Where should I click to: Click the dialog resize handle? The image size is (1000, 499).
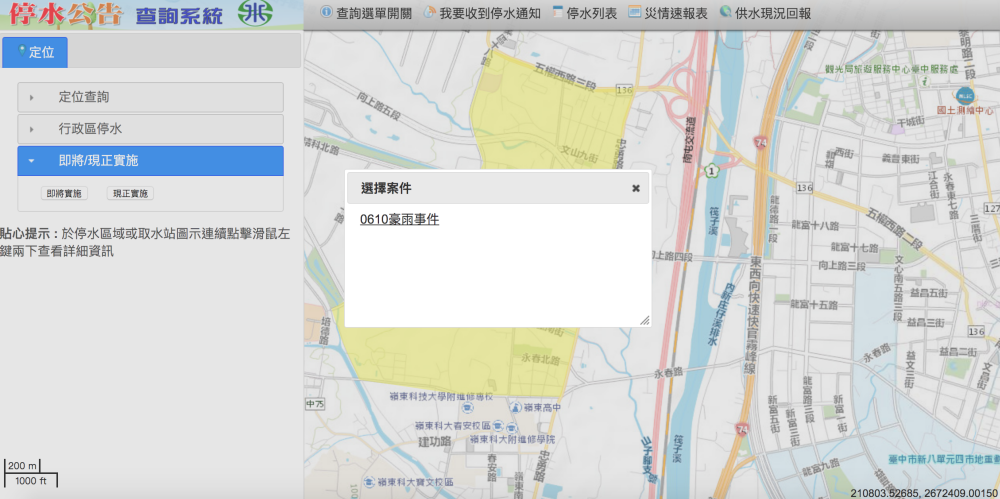tap(645, 320)
